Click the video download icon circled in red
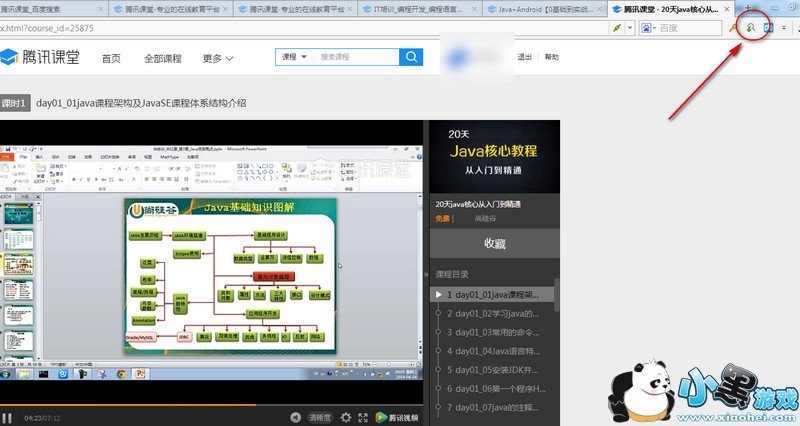Image resolution: width=800 pixels, height=426 pixels. pos(751,28)
